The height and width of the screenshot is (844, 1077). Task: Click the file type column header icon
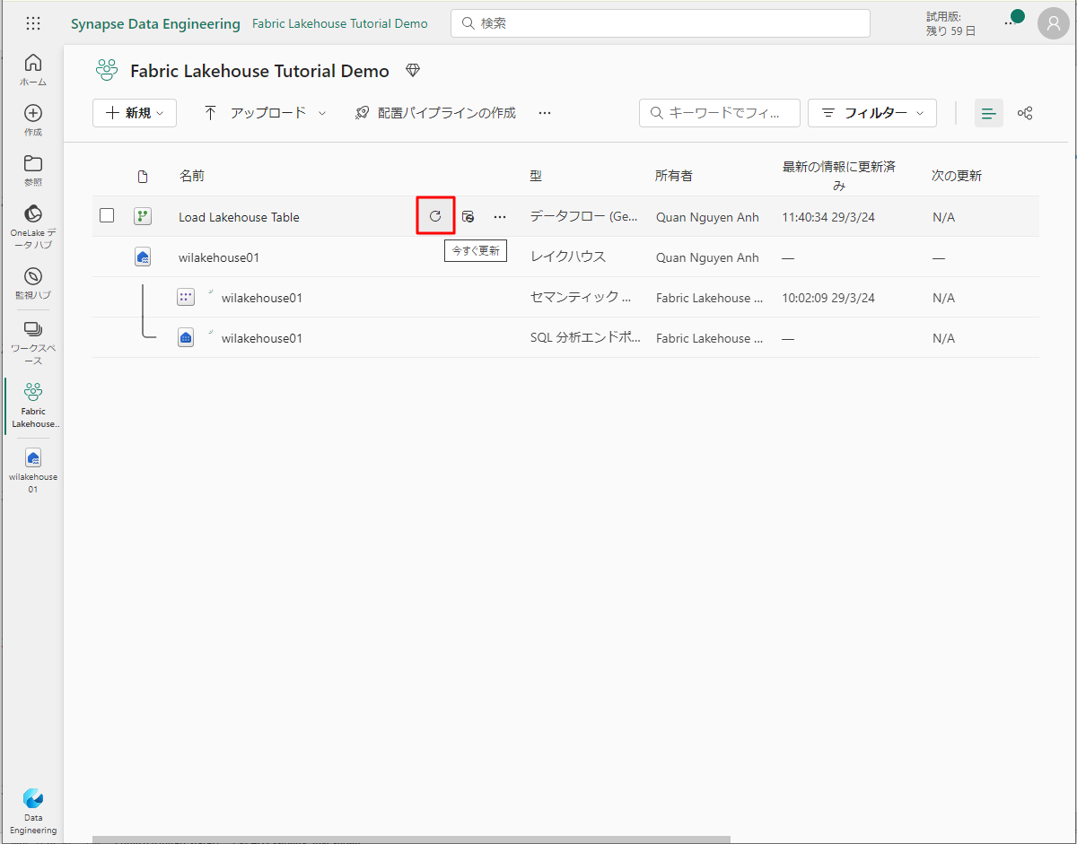coord(142,176)
